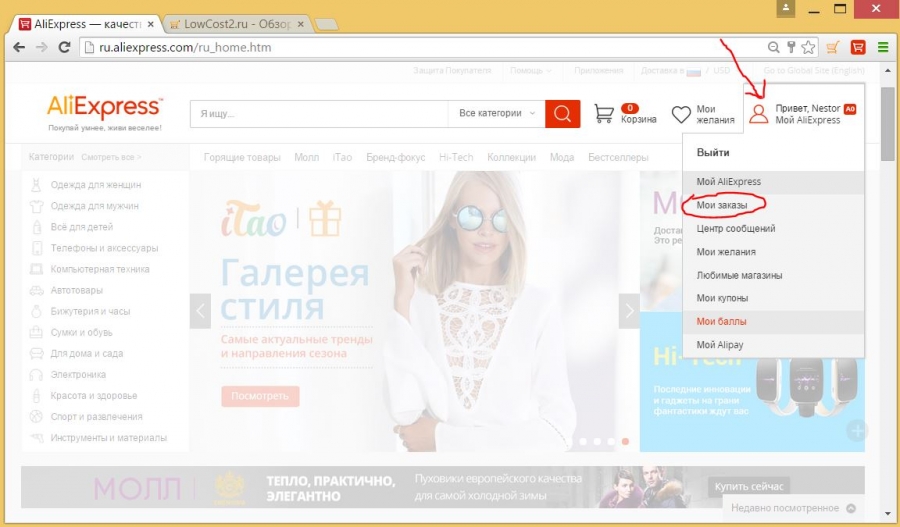Viewport: 900px width, 527px height.
Task: Click the heart wishlist icon
Action: (681, 114)
